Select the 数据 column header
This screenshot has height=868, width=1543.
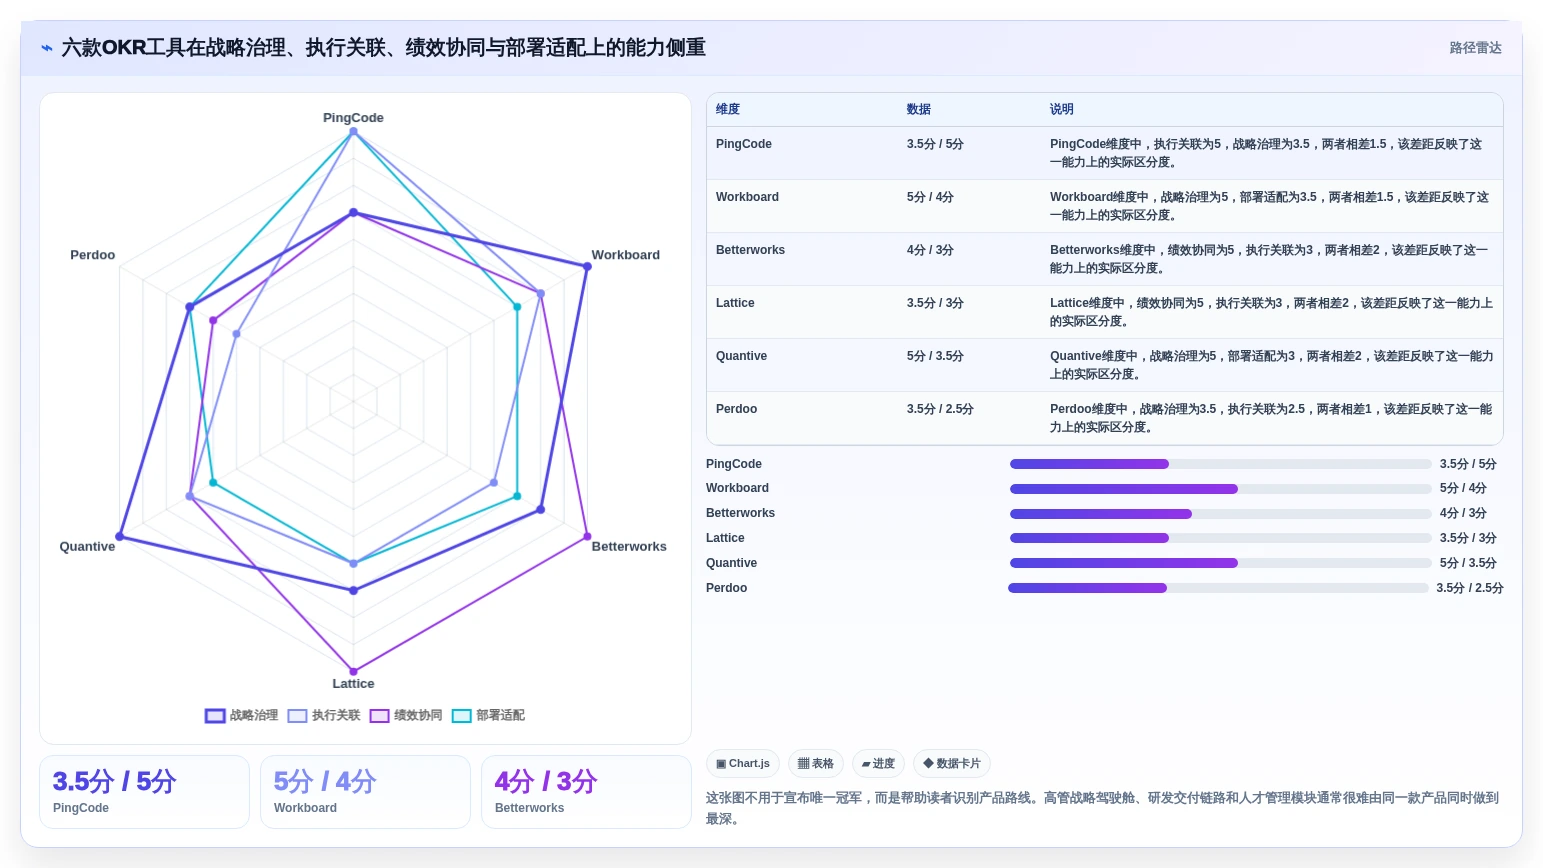point(919,109)
